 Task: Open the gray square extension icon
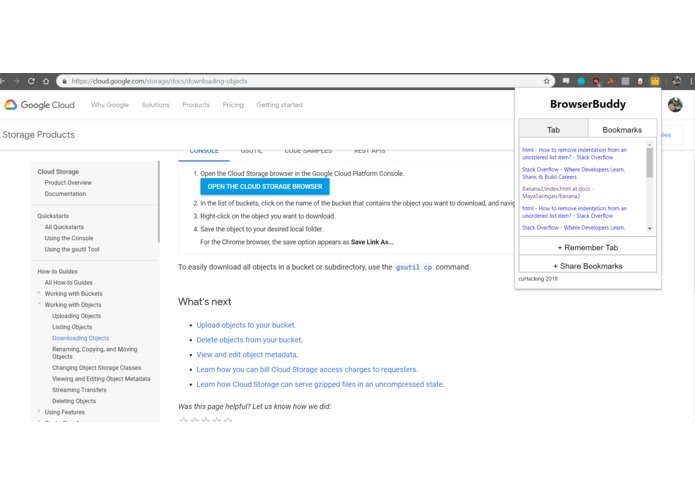pos(625,81)
